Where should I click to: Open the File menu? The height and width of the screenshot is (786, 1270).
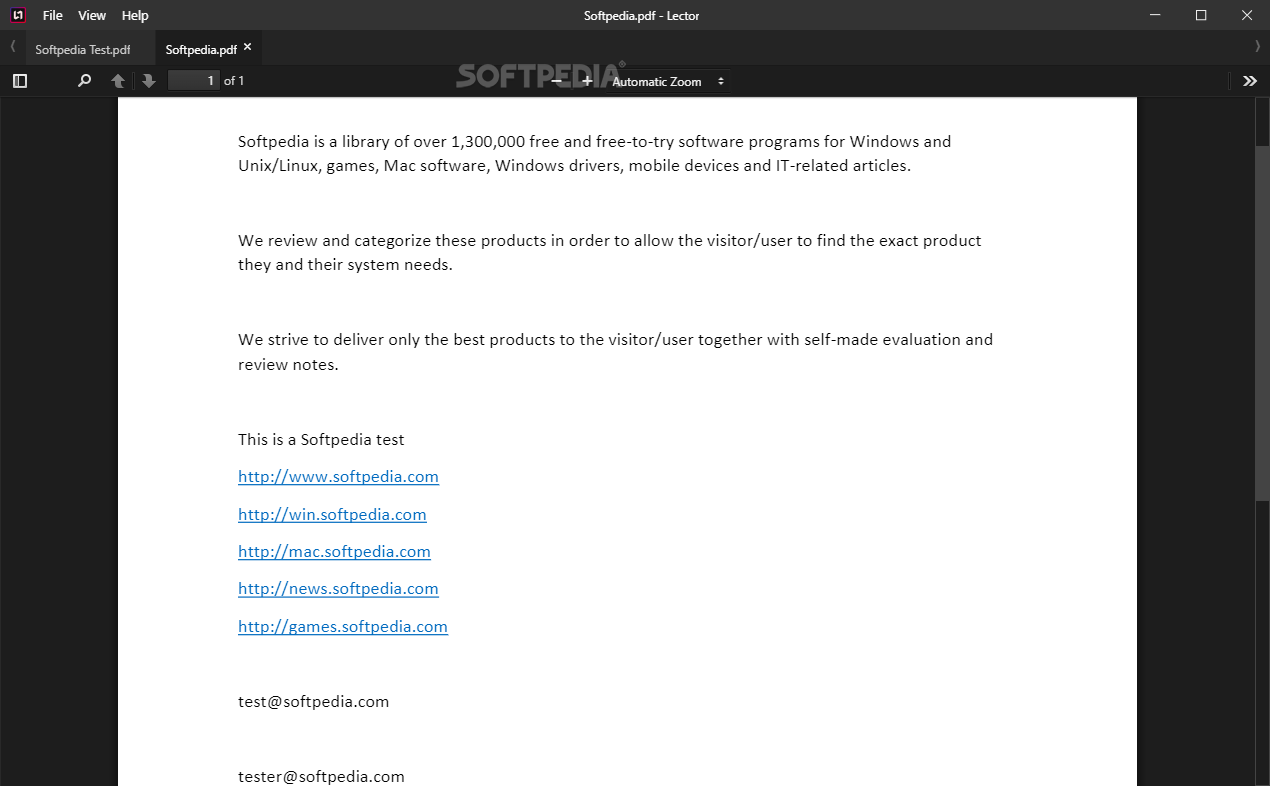pos(53,15)
